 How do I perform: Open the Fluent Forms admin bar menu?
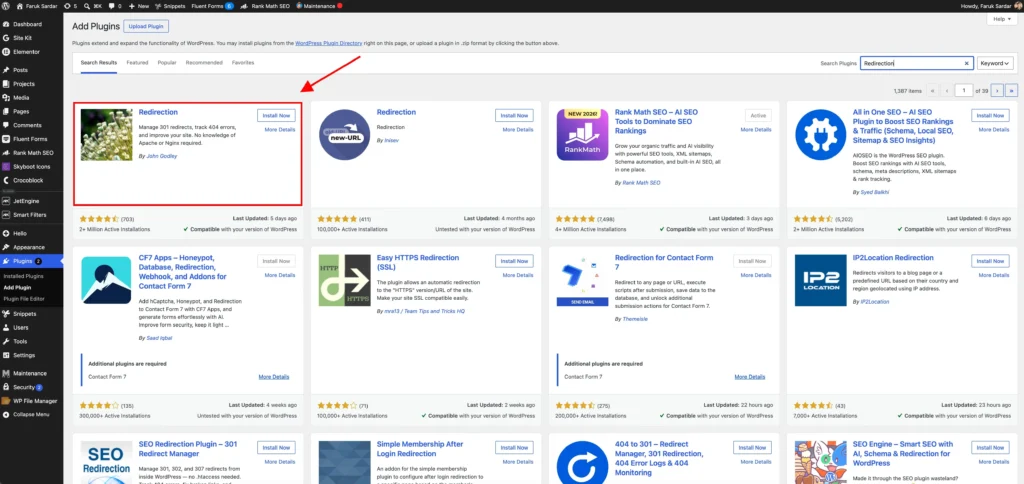tap(213, 5)
